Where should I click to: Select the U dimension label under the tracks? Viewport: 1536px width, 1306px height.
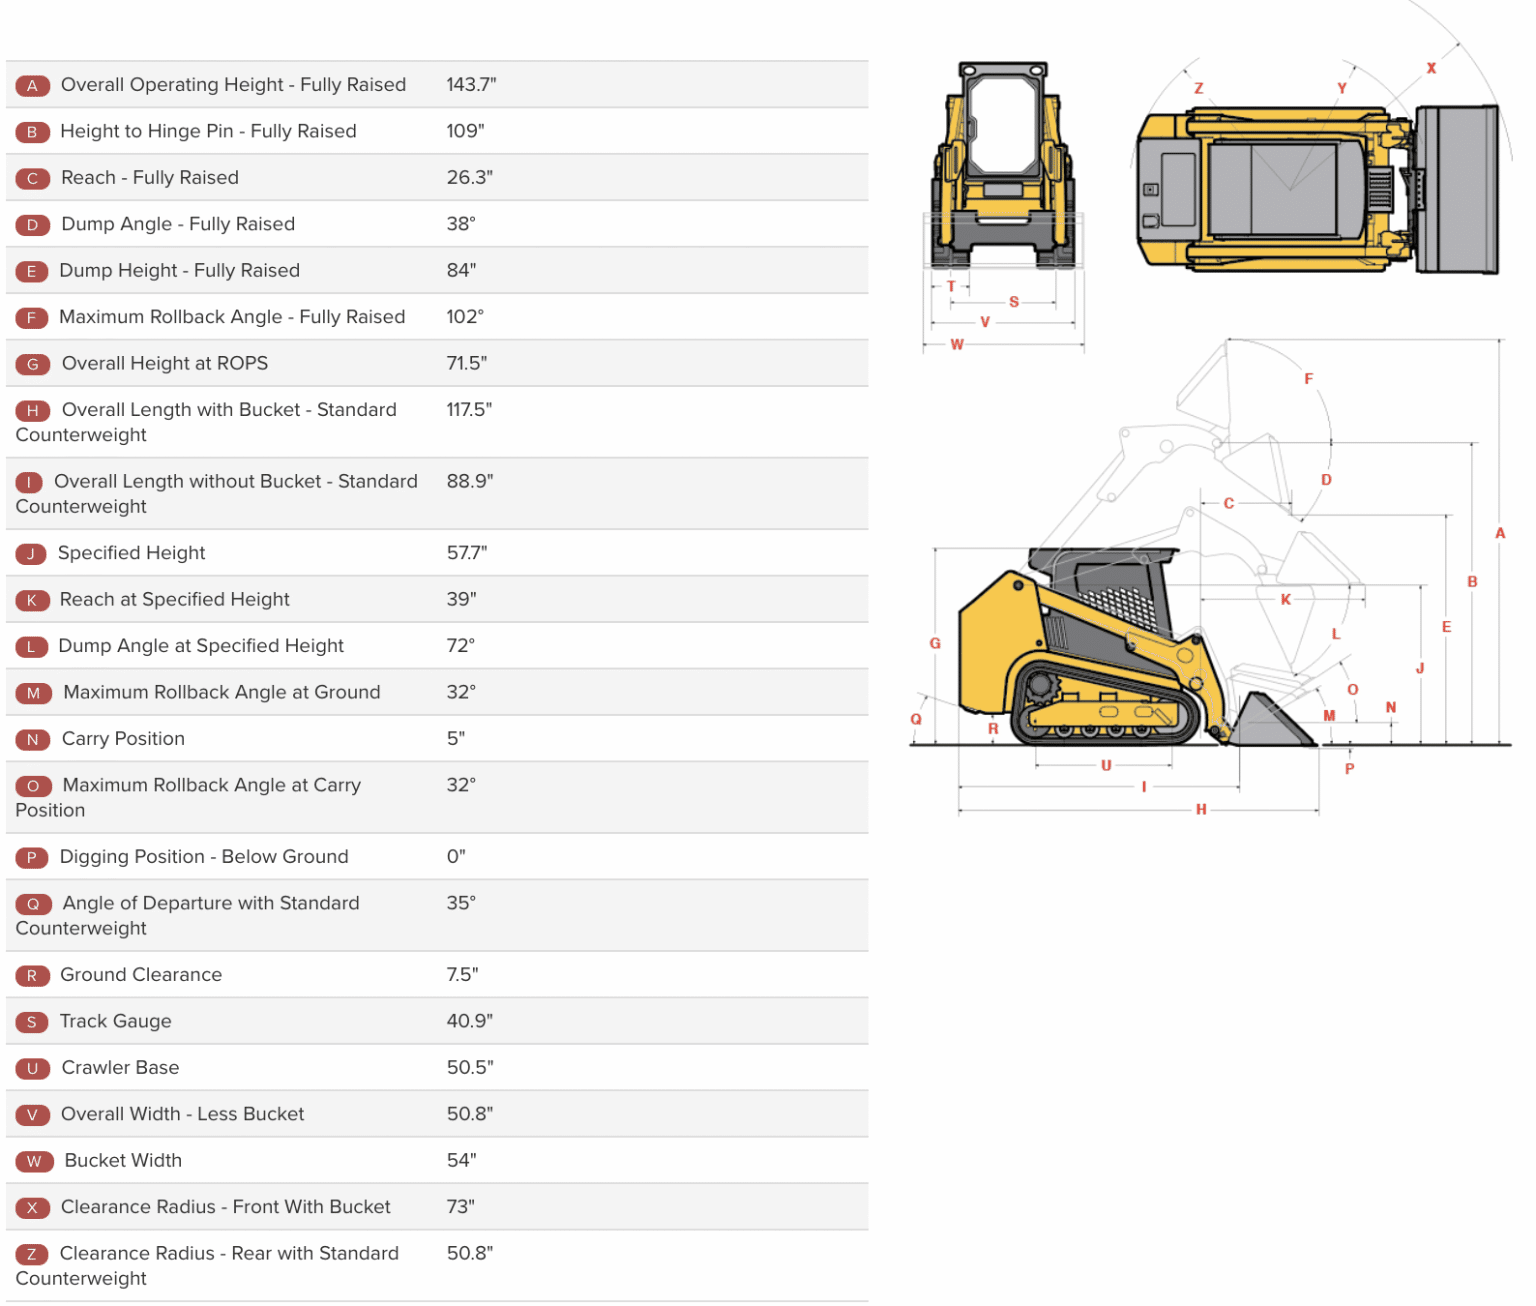tap(1105, 765)
